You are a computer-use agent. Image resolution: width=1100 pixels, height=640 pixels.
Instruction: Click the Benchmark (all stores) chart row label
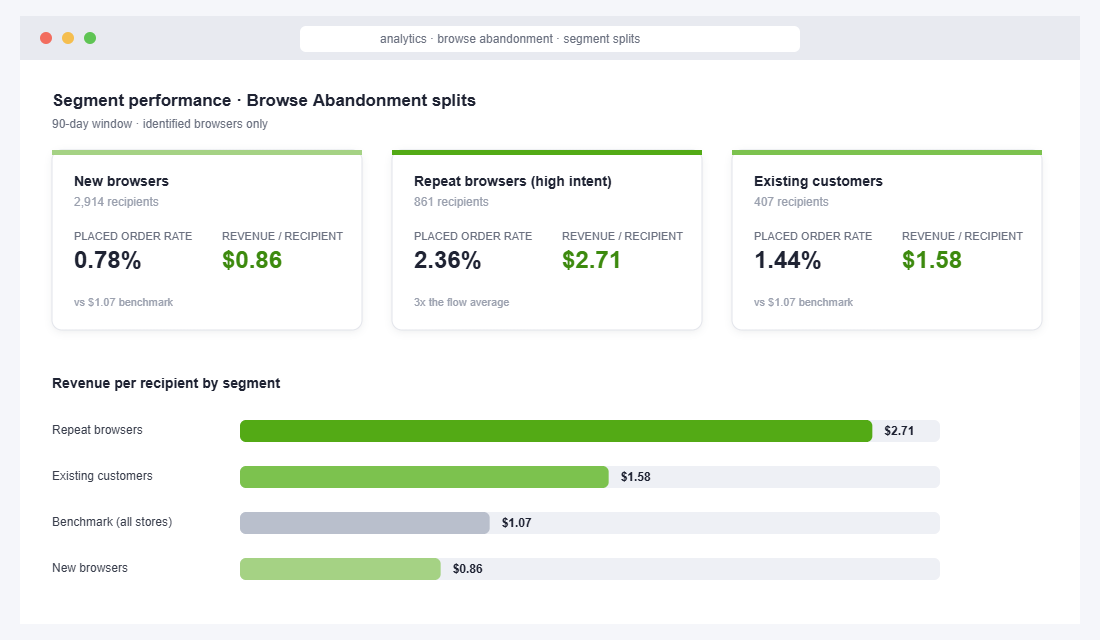click(x=112, y=522)
